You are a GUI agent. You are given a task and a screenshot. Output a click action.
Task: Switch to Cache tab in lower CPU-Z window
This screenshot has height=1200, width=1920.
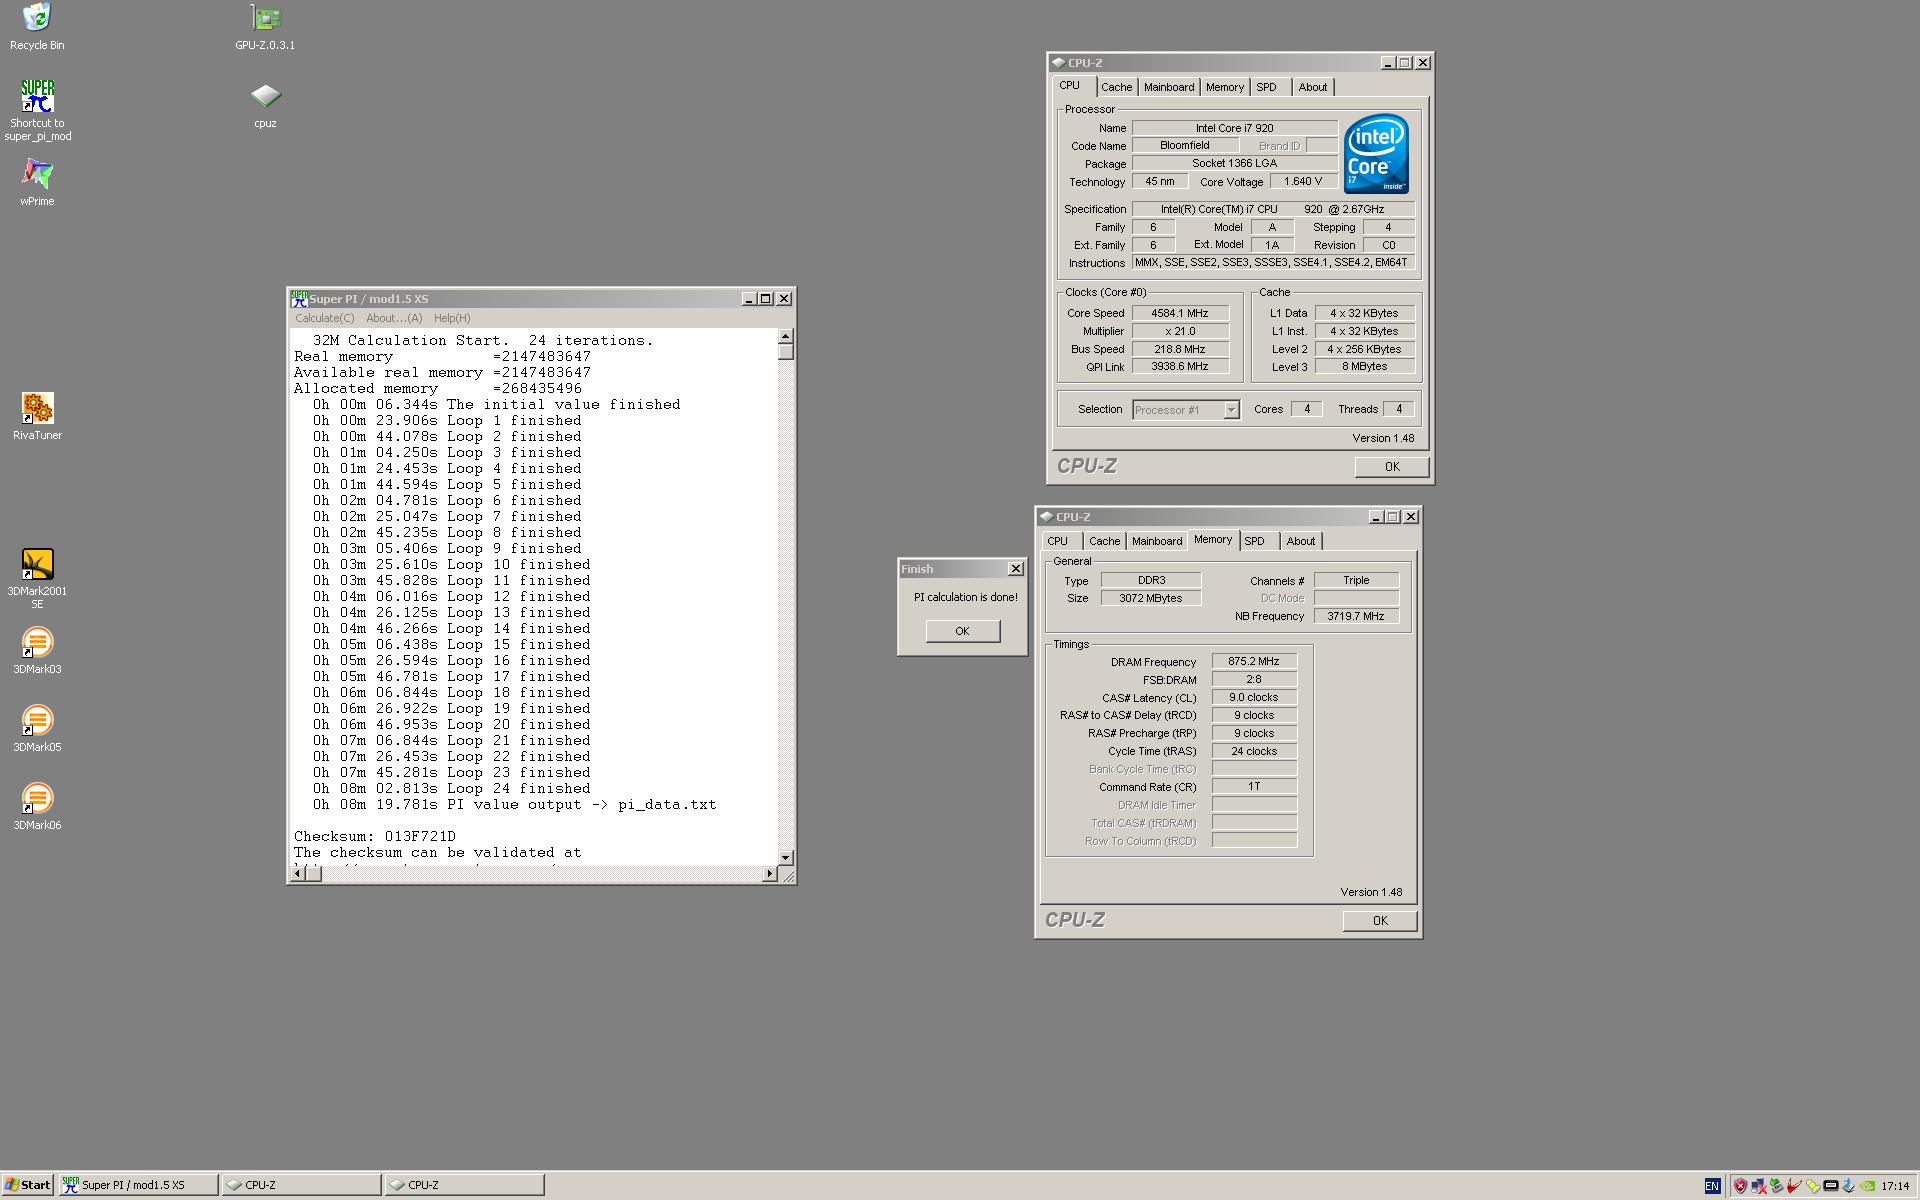(1105, 541)
